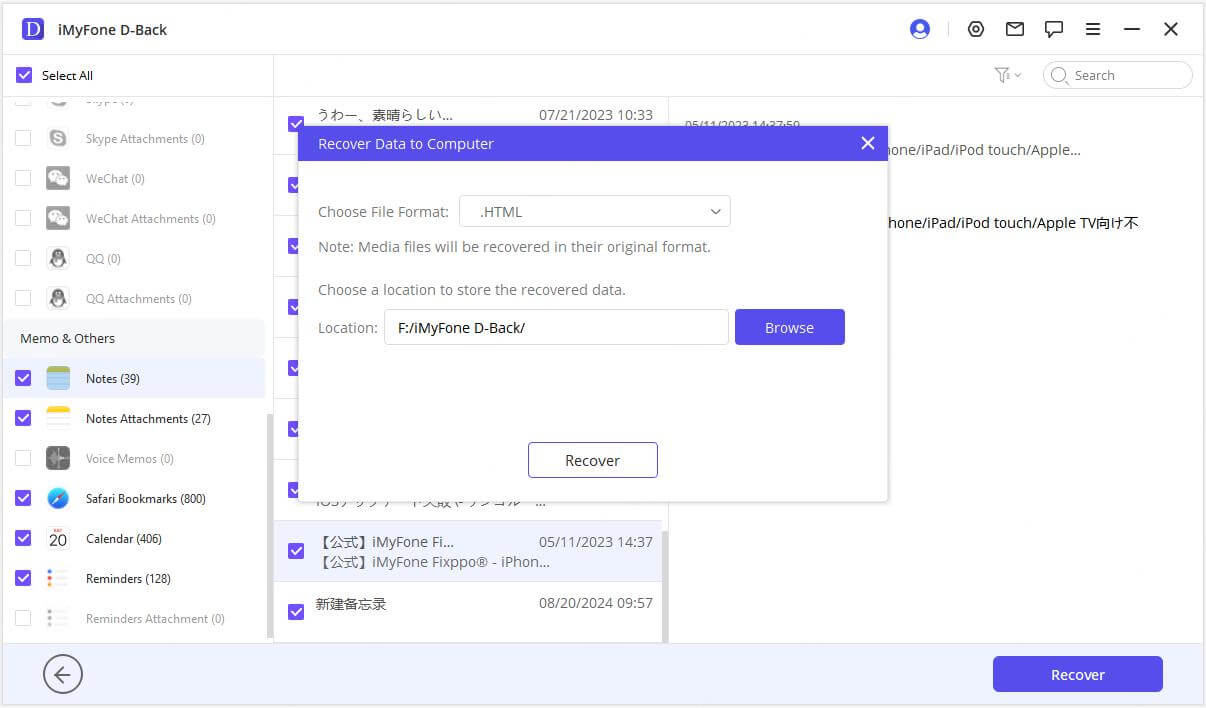Toggle the WeChat checkbox
1206x708 pixels.
[x=23, y=178]
